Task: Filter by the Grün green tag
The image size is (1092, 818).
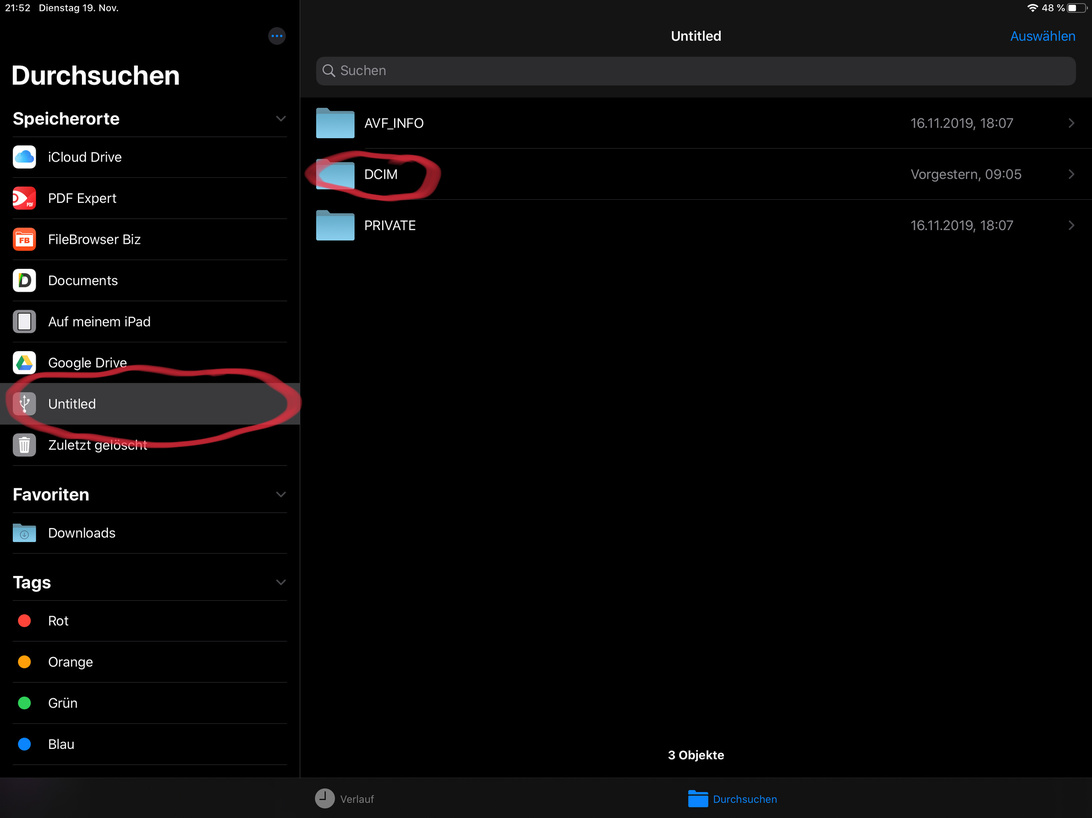Action: pyautogui.click(x=62, y=703)
